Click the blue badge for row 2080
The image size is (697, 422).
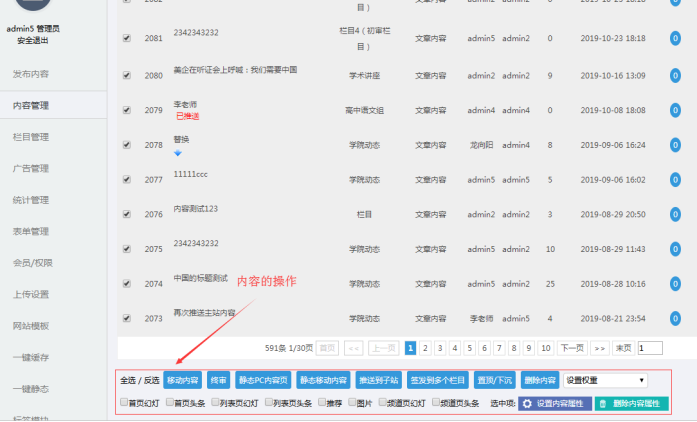point(676,76)
